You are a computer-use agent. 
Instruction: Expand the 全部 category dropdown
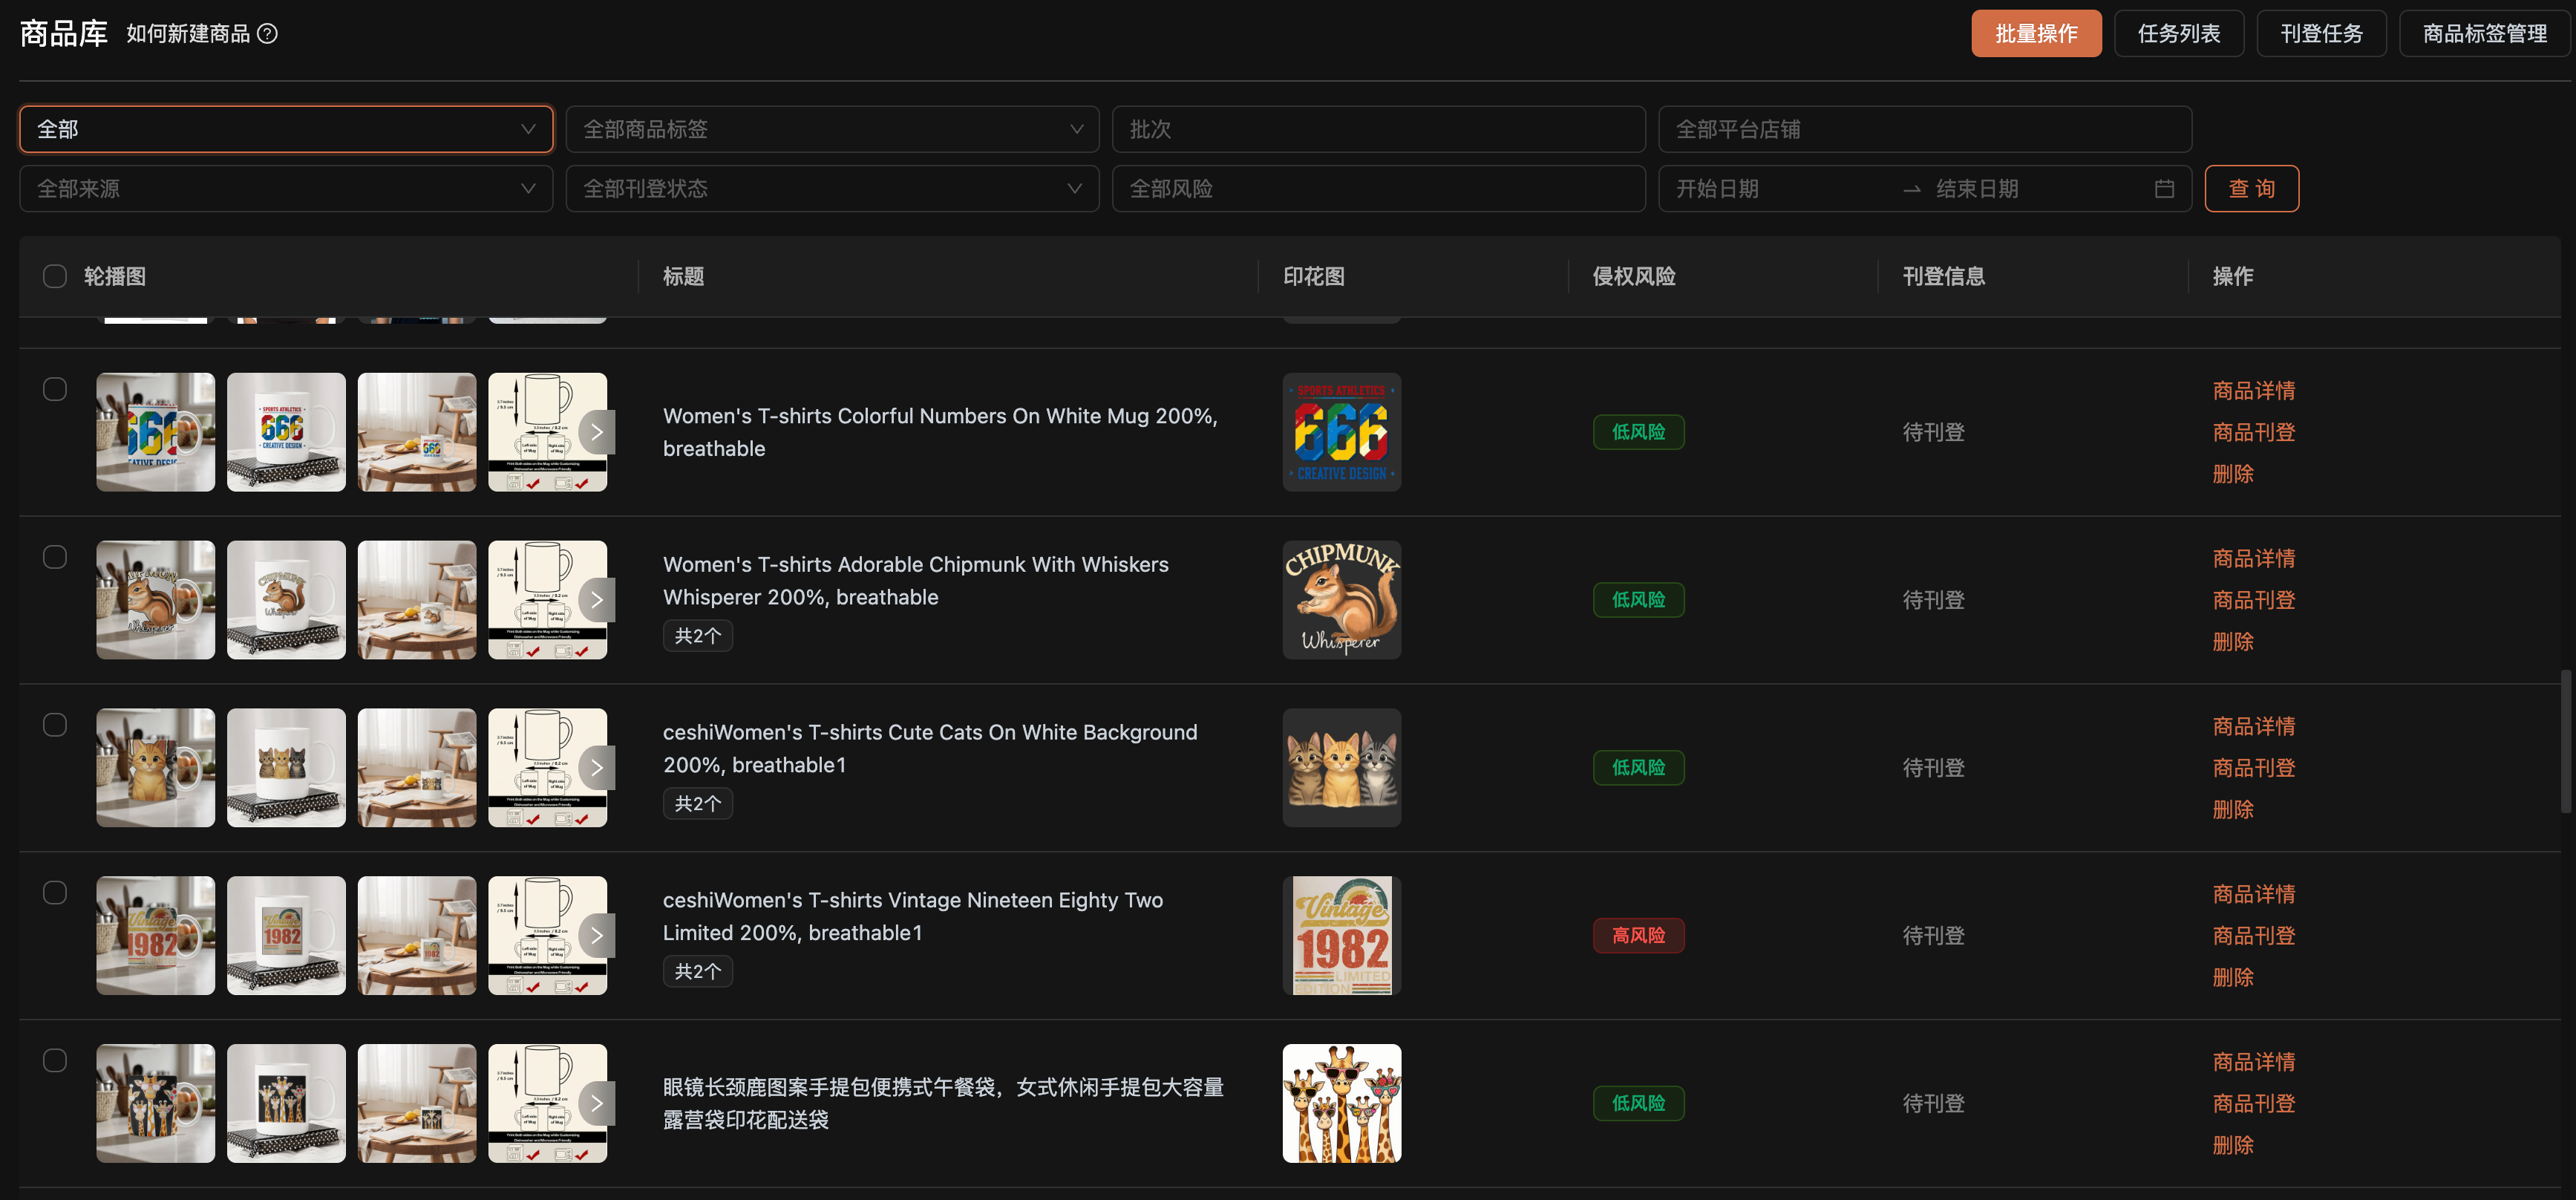[286, 129]
